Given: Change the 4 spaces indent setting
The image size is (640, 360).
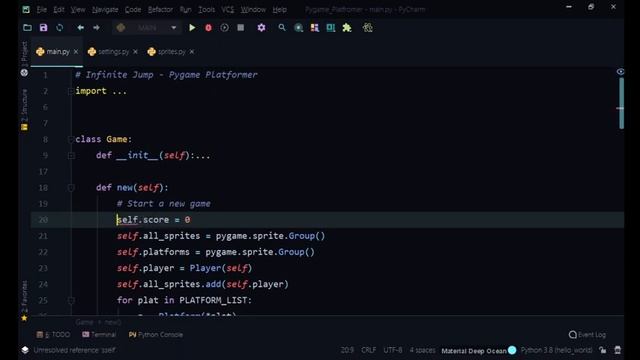Looking at the screenshot, I should [422, 350].
